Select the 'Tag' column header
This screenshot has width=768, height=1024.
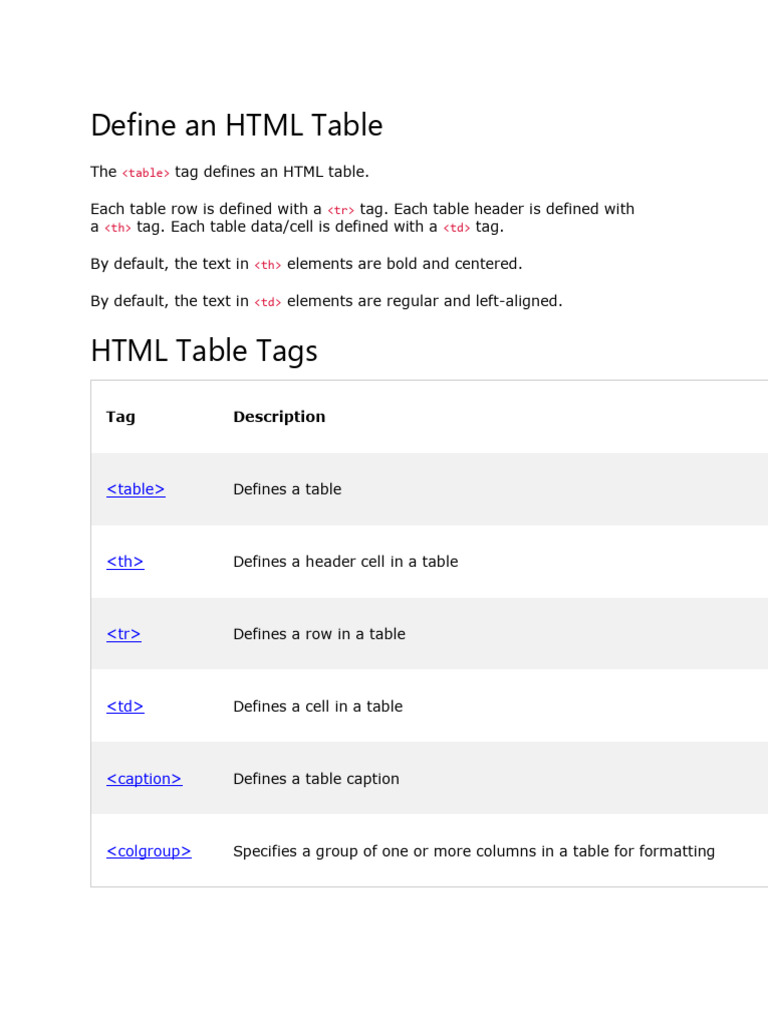(x=120, y=417)
